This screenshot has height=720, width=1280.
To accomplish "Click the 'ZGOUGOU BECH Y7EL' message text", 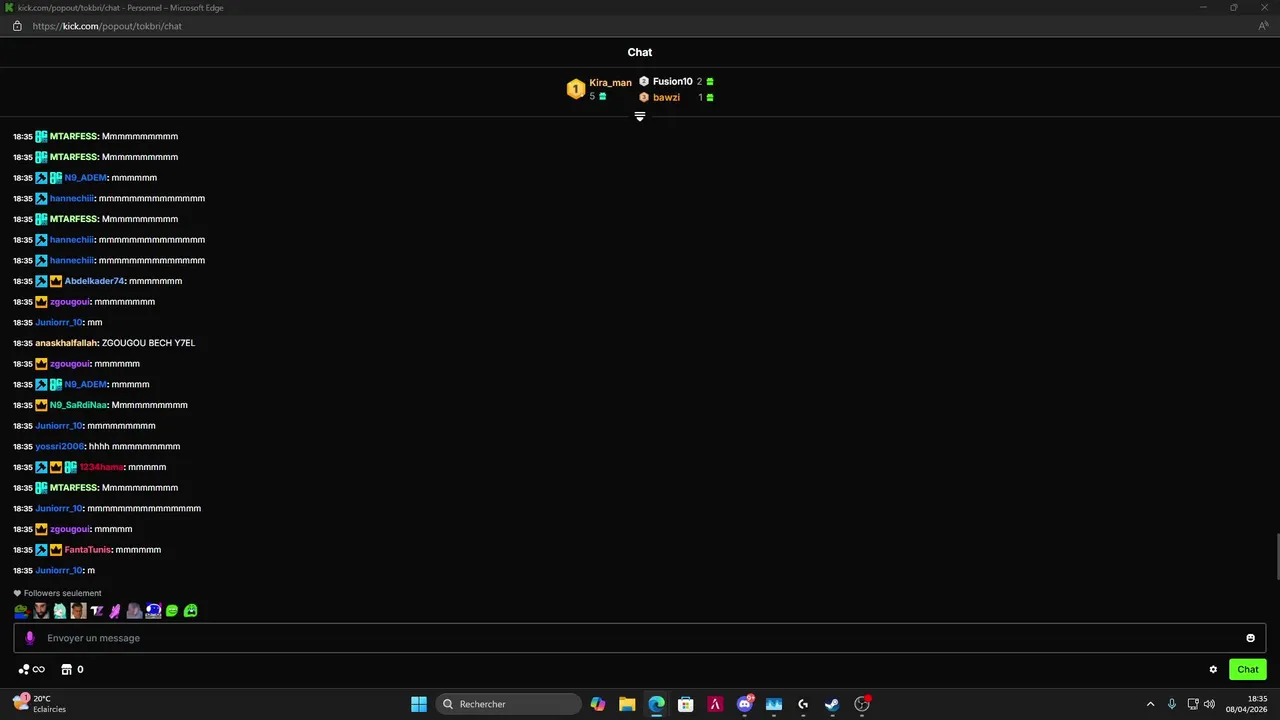I will point(148,343).
